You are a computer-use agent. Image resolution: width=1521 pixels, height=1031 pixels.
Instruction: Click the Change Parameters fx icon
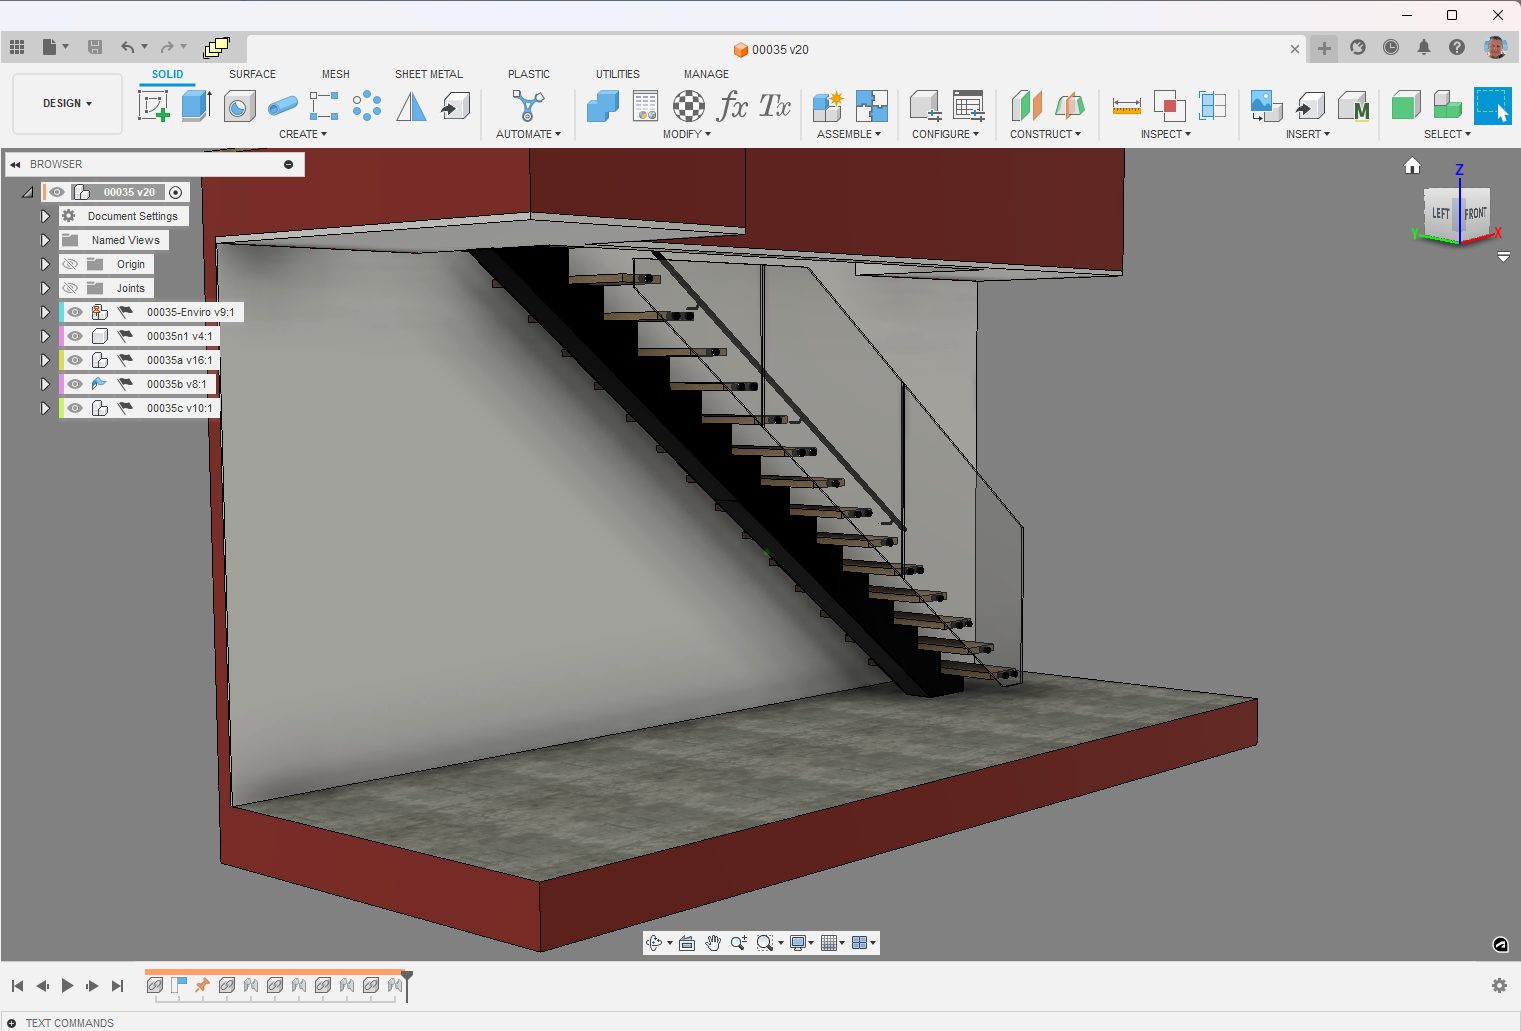pyautogui.click(x=732, y=105)
